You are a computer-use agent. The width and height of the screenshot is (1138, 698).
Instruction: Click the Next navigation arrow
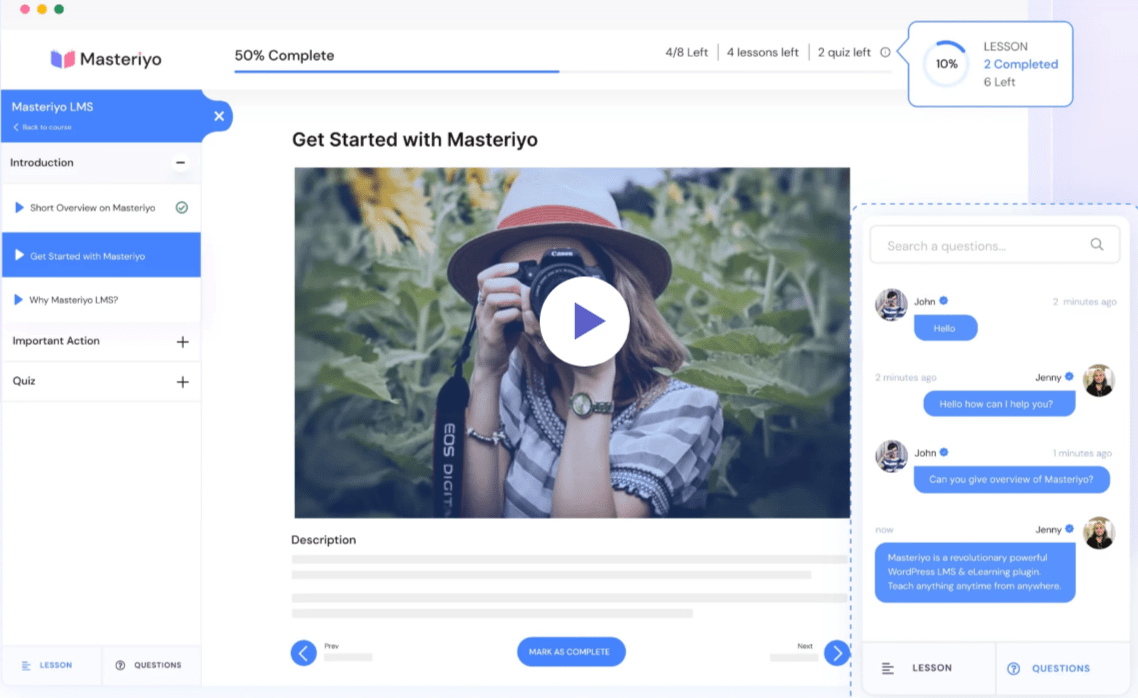838,652
